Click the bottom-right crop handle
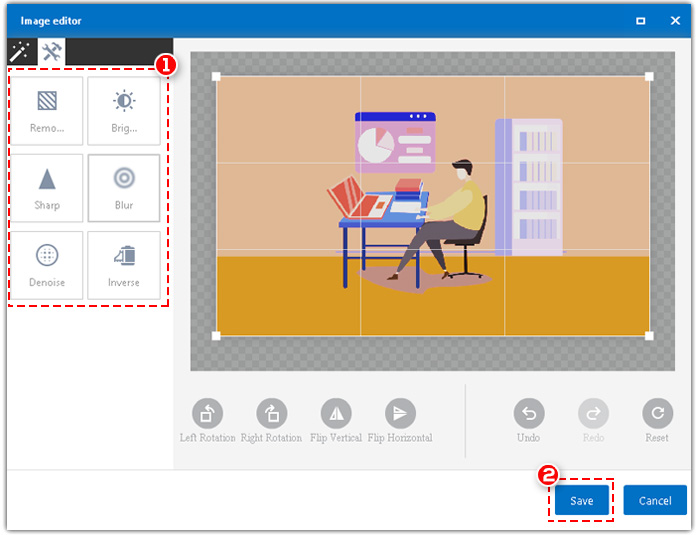Image resolution: width=700 pixels, height=535 pixels. 649,336
